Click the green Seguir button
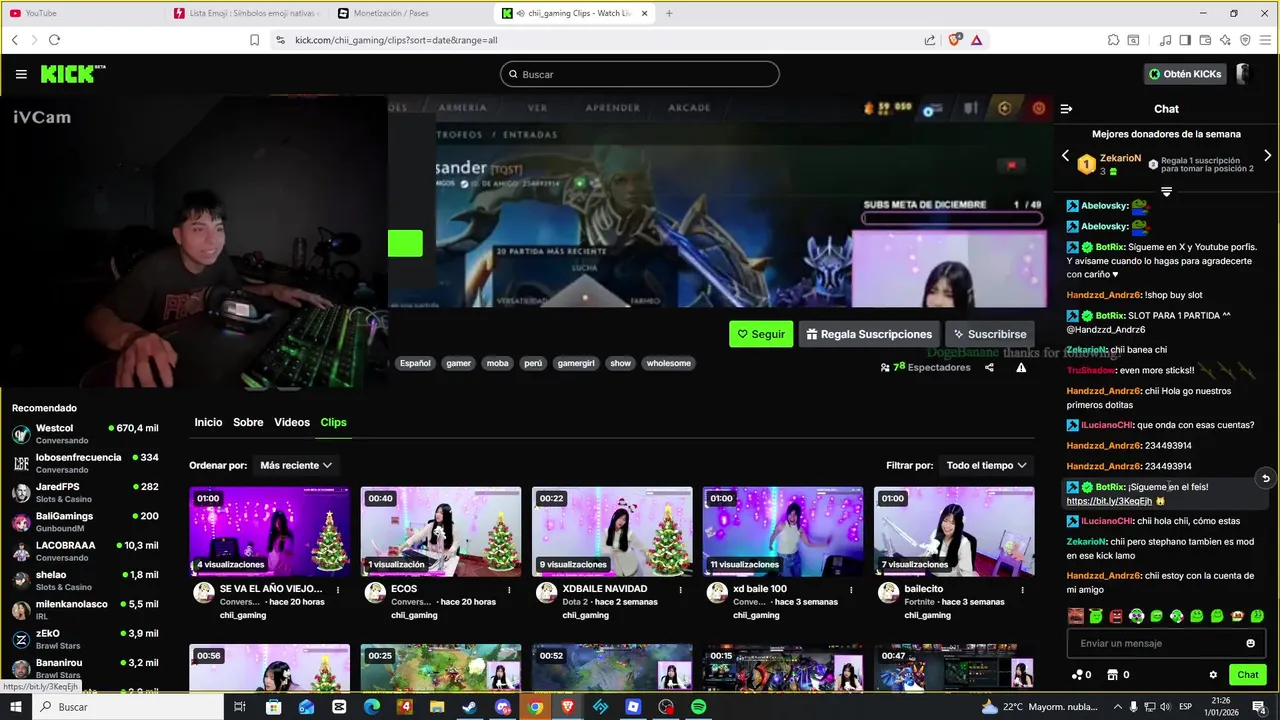Viewport: 1280px width, 720px height. (761, 334)
